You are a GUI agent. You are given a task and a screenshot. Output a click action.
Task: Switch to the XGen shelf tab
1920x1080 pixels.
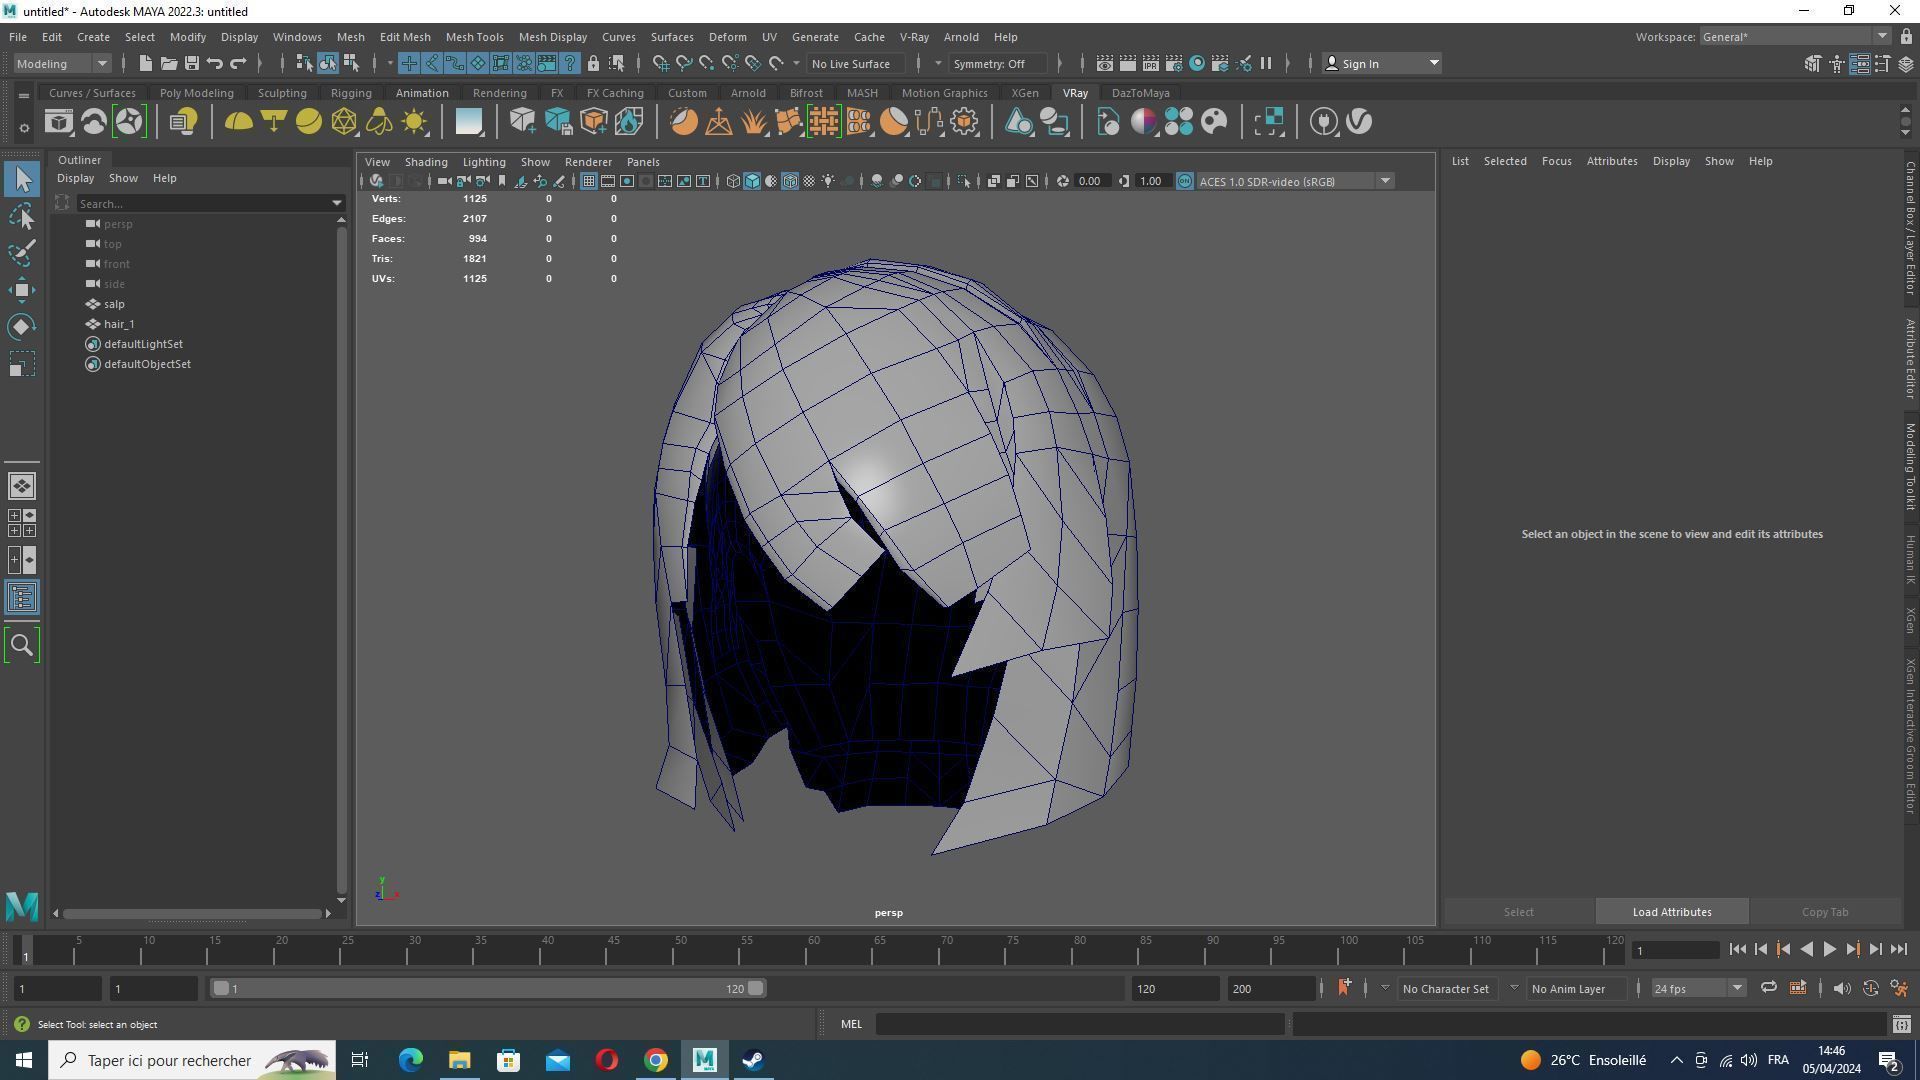pyautogui.click(x=1024, y=93)
